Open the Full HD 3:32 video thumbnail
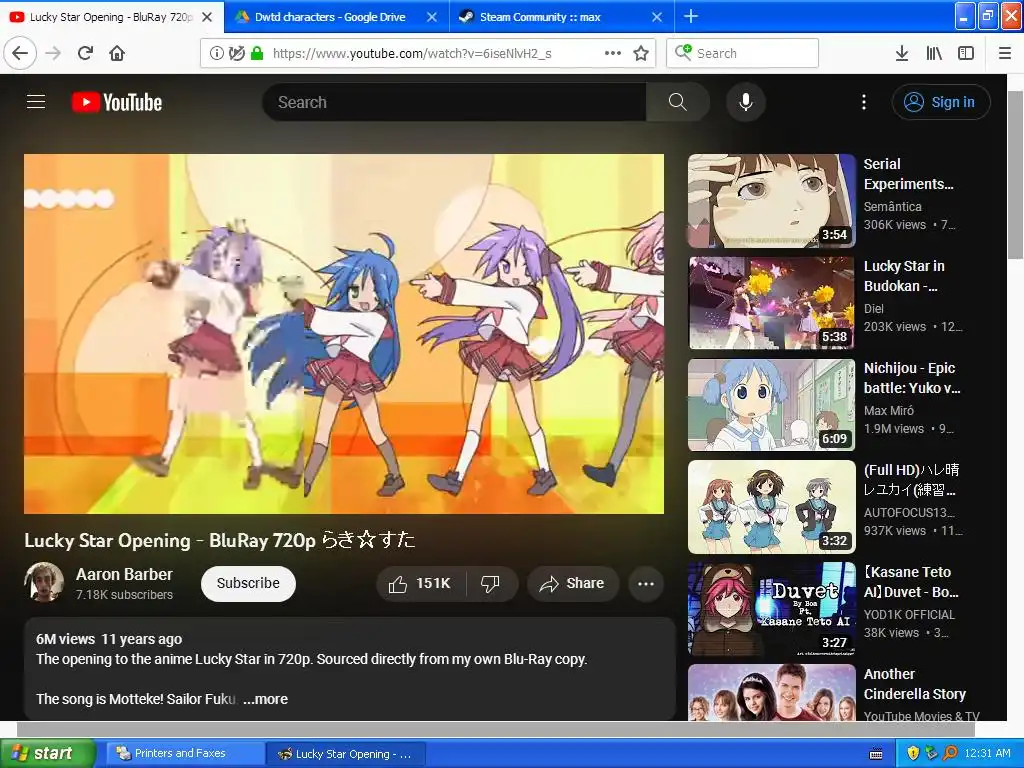 771,507
